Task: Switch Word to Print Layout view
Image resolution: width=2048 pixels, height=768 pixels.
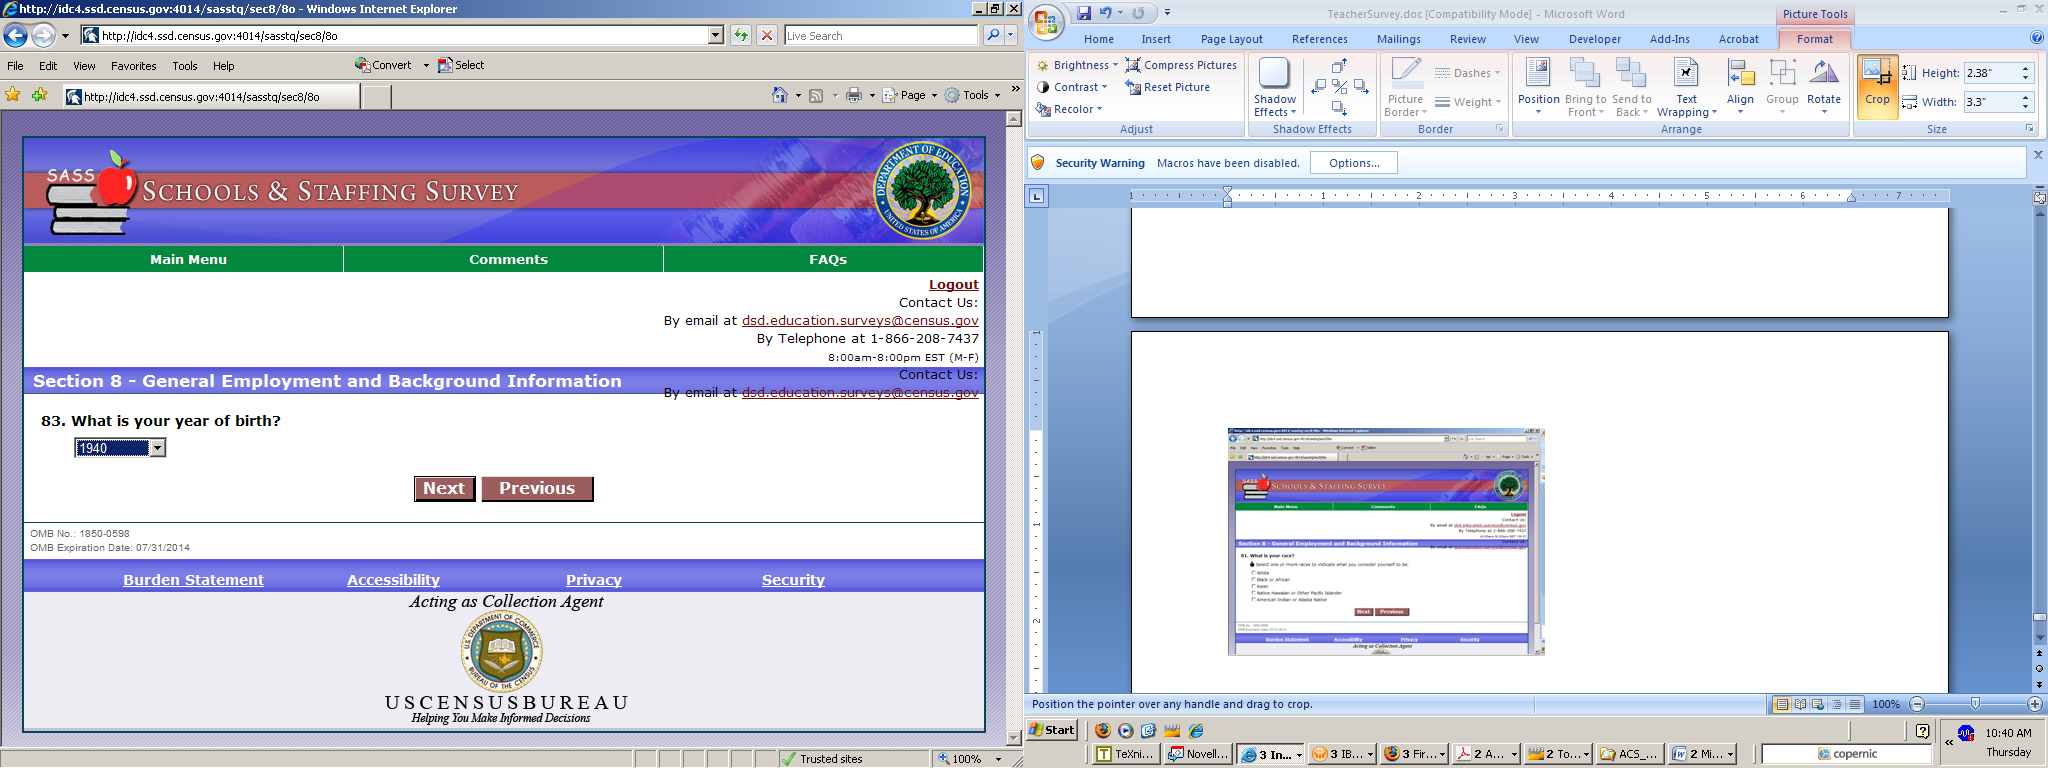Action: point(1782,704)
